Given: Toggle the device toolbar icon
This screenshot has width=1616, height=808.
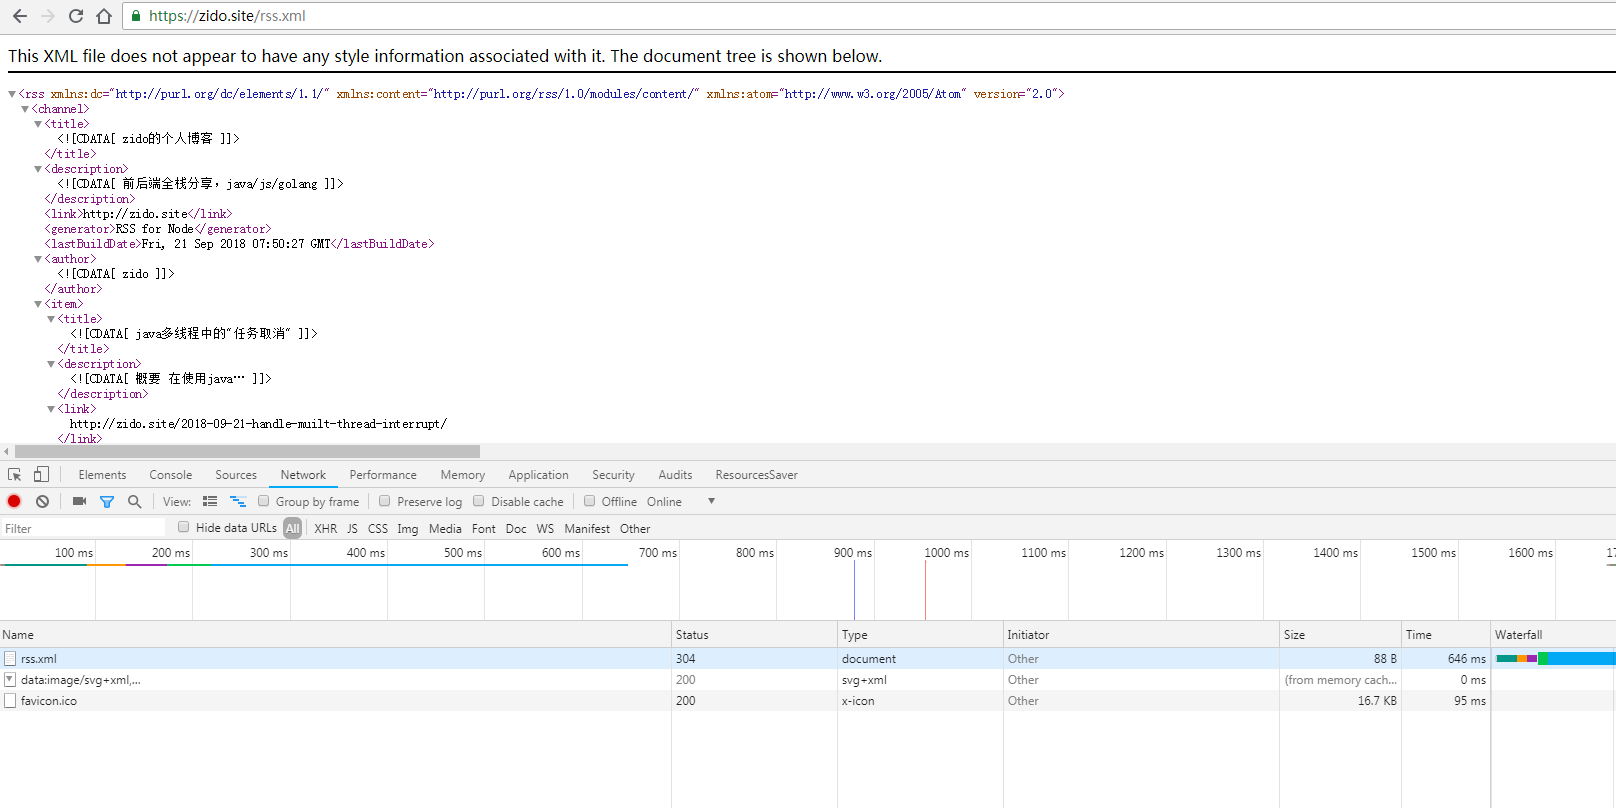Looking at the screenshot, I should click(x=41, y=475).
